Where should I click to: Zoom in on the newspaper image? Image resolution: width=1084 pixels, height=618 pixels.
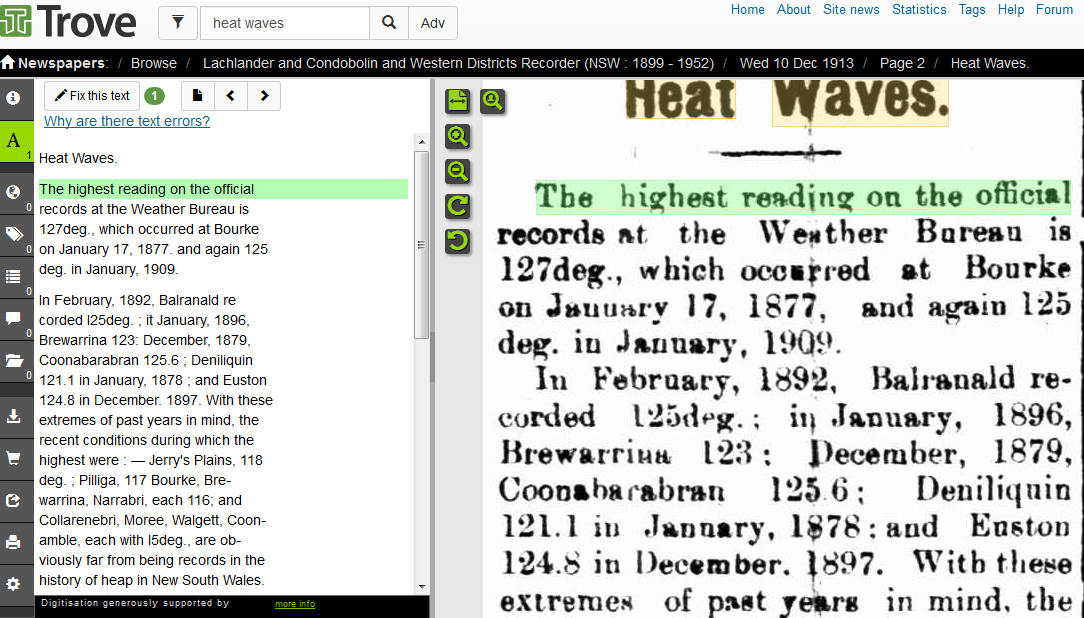coord(457,136)
